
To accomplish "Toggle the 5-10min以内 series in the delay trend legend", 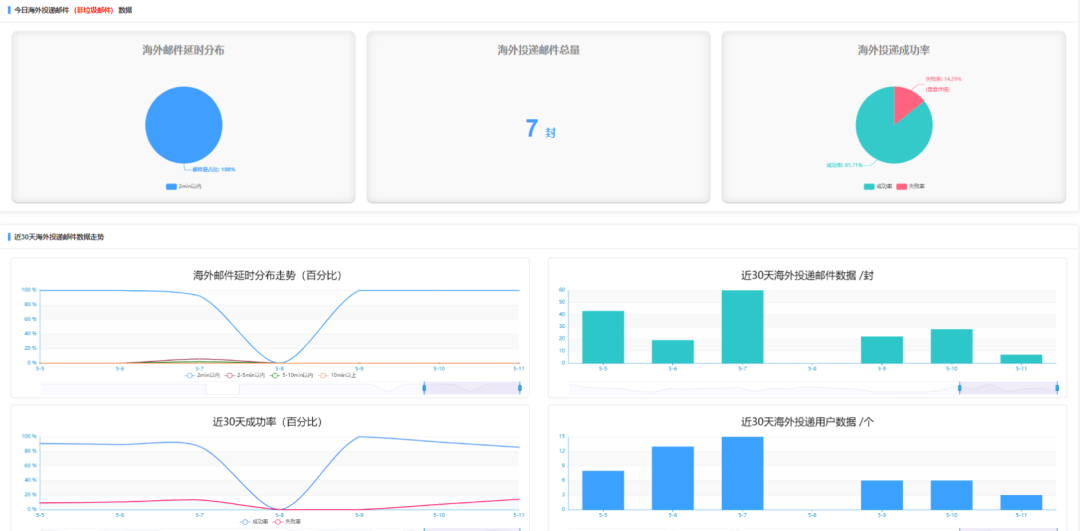I will 290,375.
